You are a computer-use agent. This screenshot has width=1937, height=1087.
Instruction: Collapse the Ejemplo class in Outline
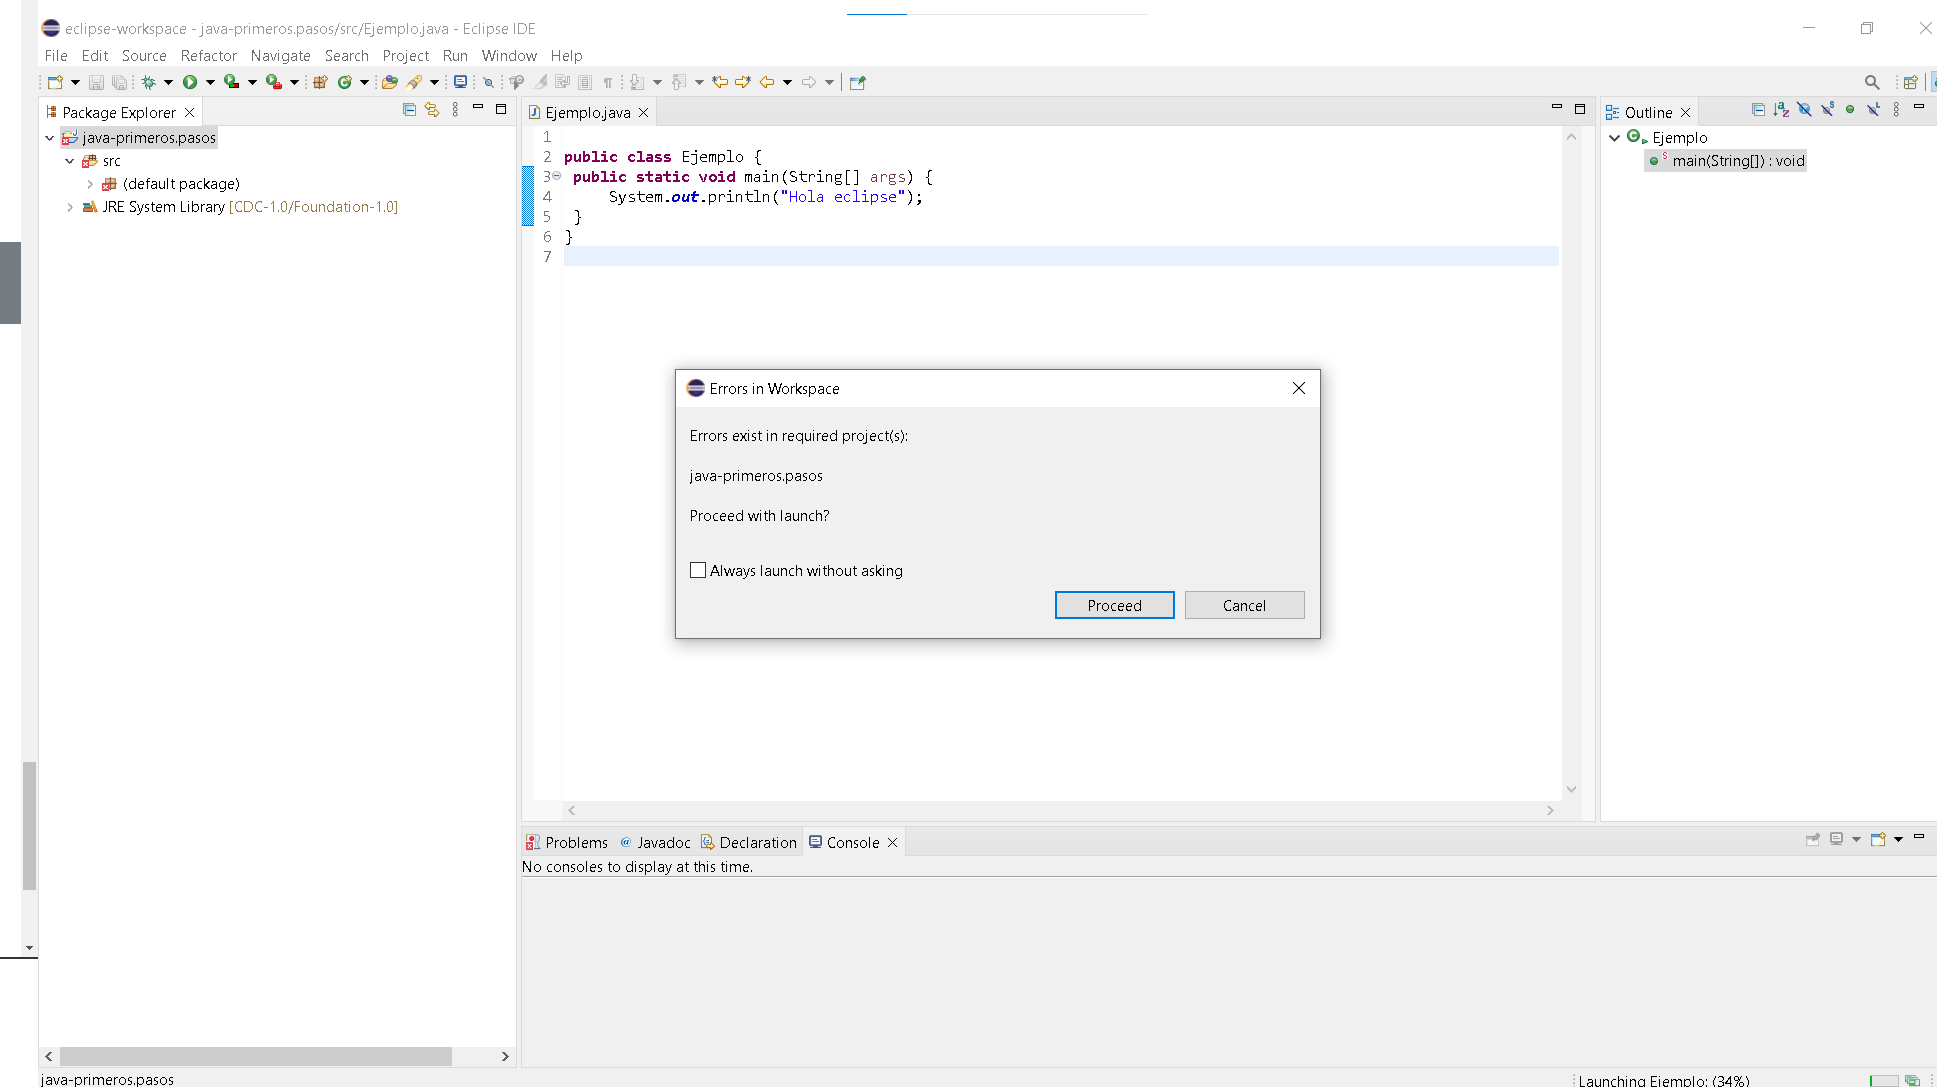[x=1614, y=138]
